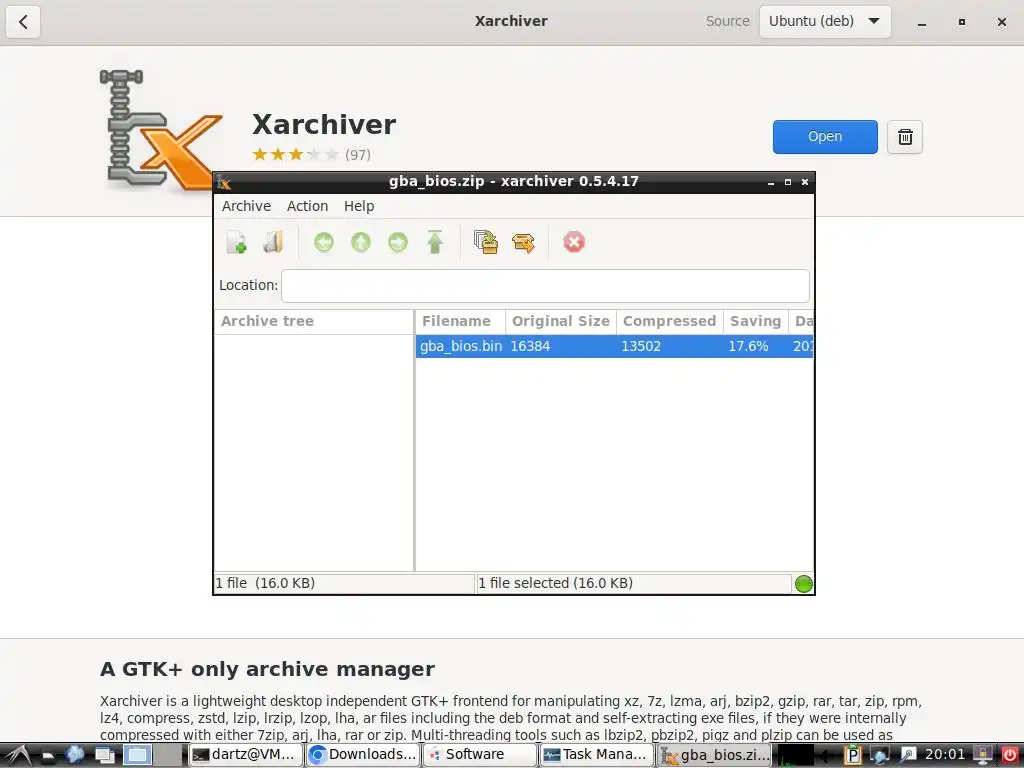Sort by Compressed column header
Image resolution: width=1024 pixels, height=768 pixels.
669,321
